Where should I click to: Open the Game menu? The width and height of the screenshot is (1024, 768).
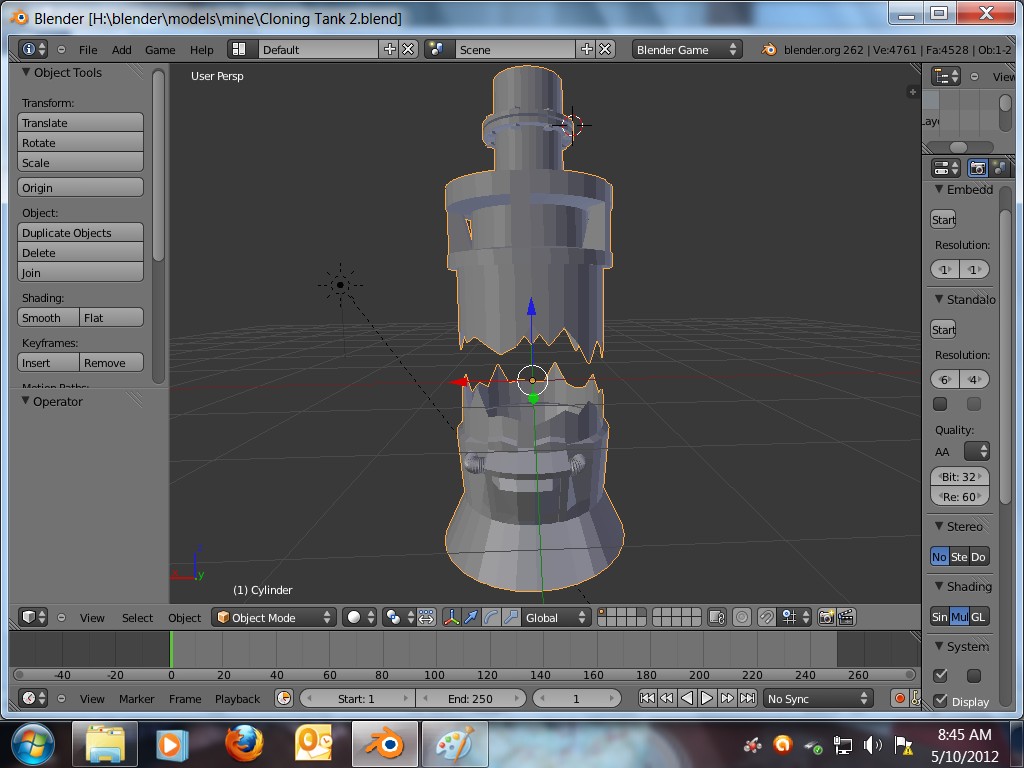click(x=159, y=49)
